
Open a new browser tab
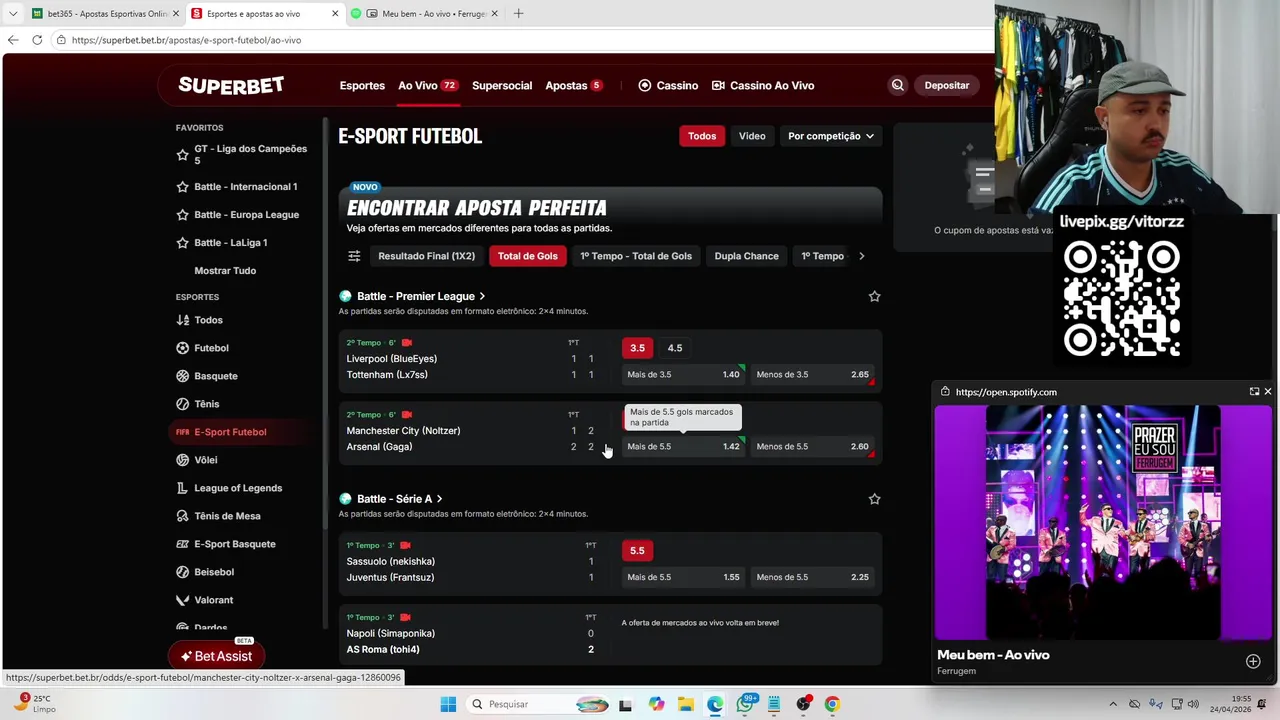(518, 14)
